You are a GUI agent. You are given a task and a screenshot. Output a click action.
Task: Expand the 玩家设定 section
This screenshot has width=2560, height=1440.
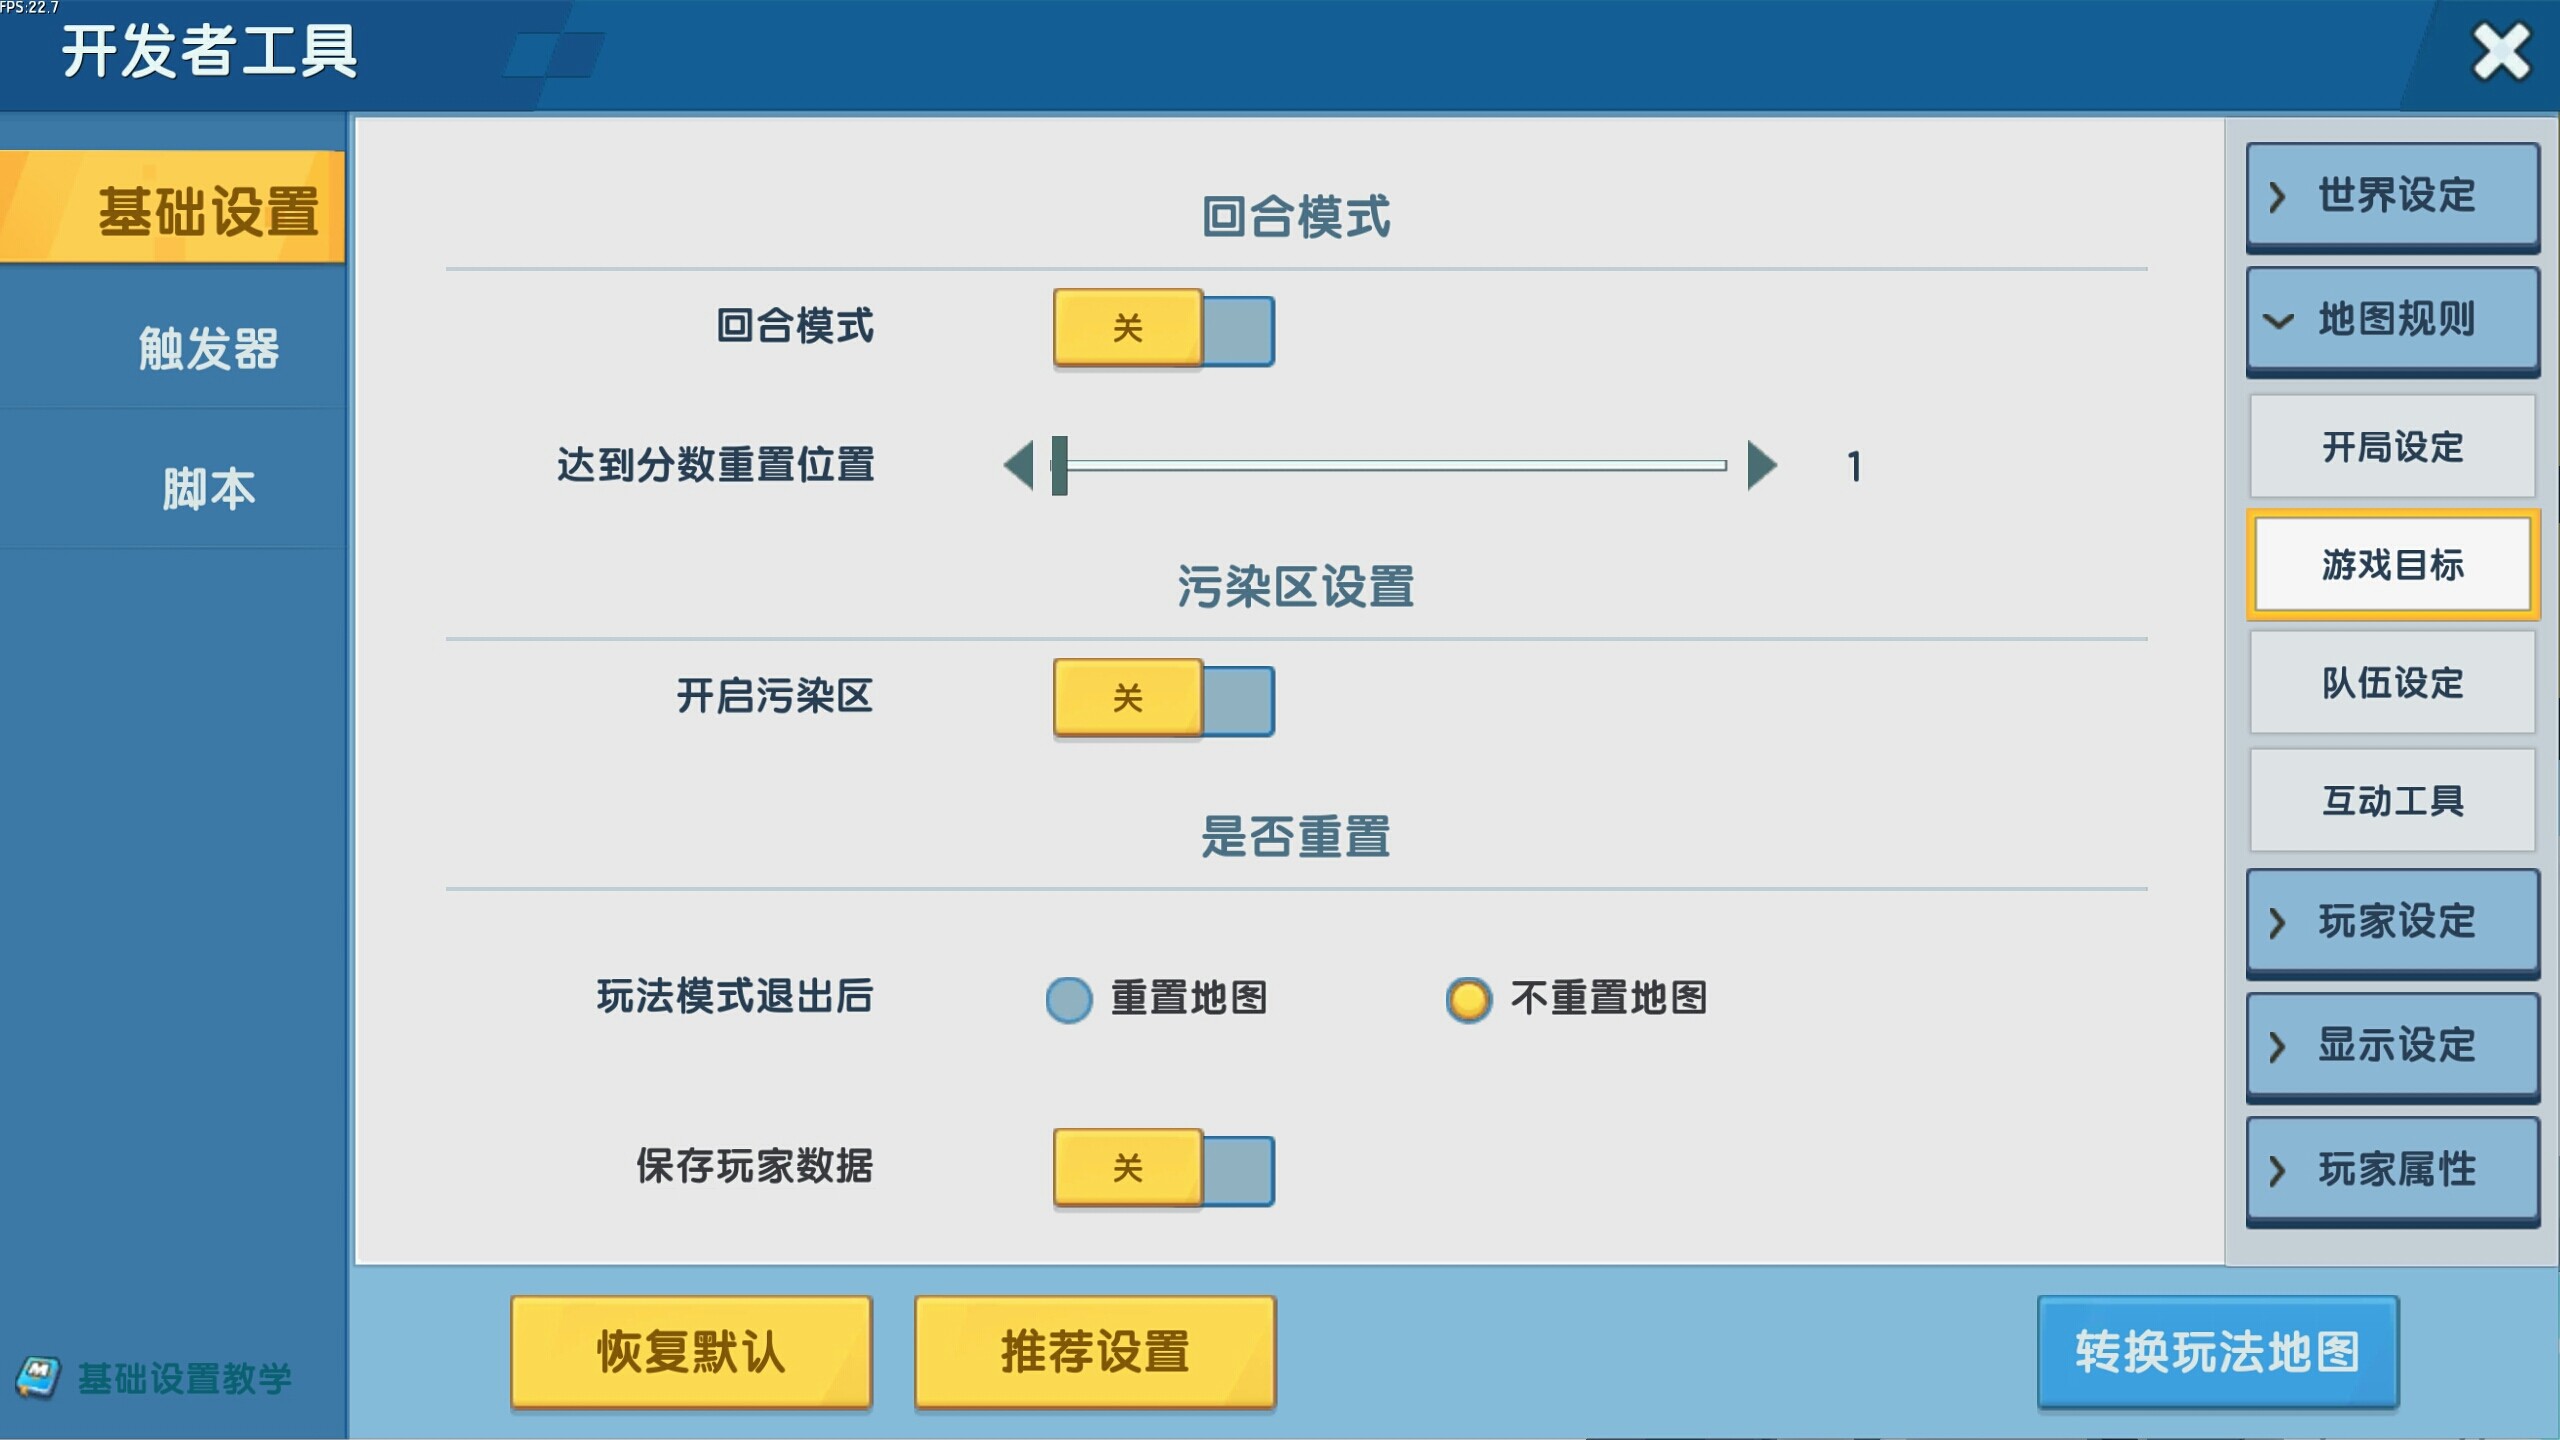pyautogui.click(x=2392, y=921)
